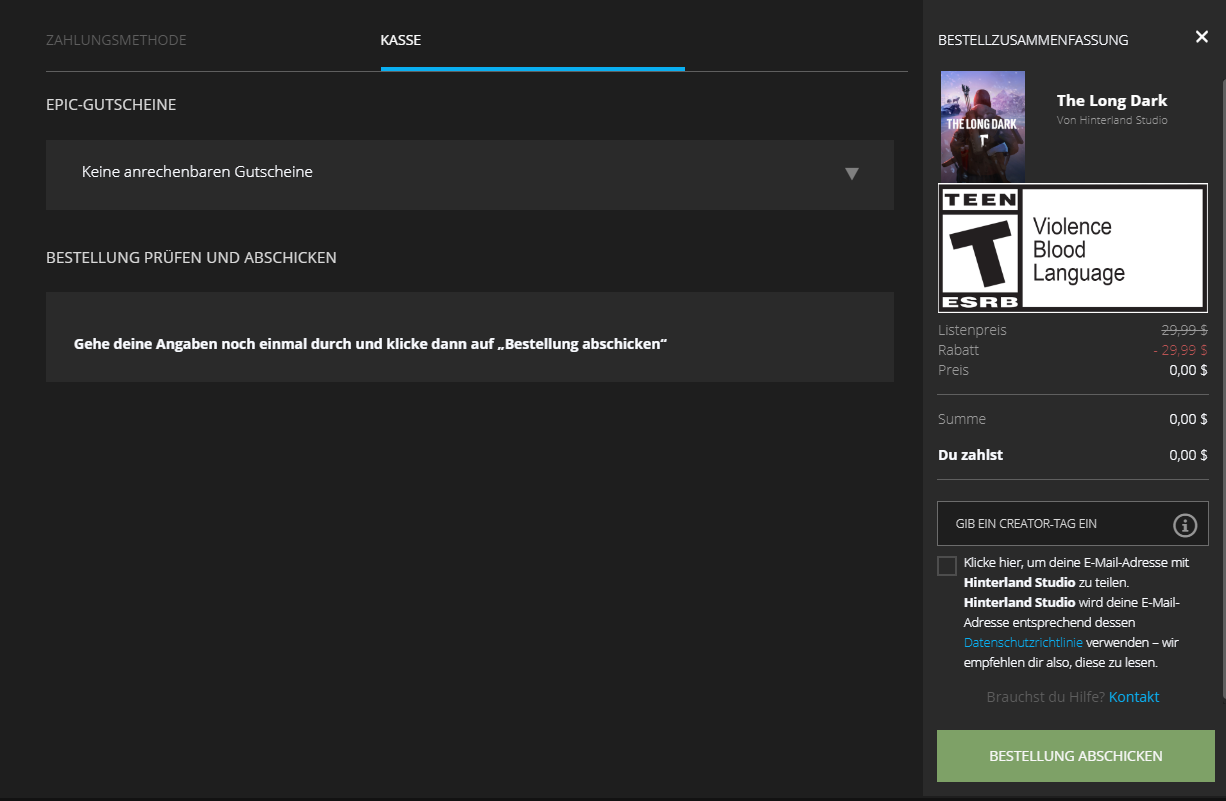Follow the Kontakt help link
Screen dimensions: 1226x801
(1133, 697)
